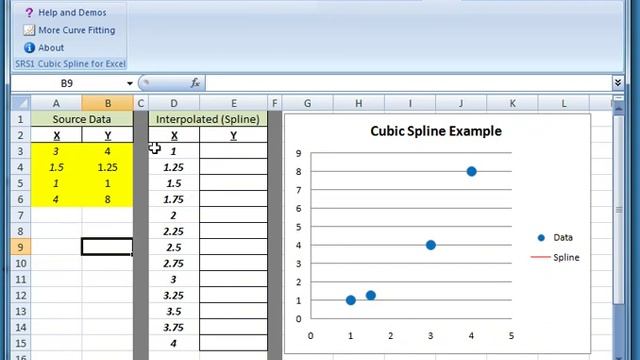Select interpolated X cell 3.75
The image size is (640, 360).
[174, 327]
